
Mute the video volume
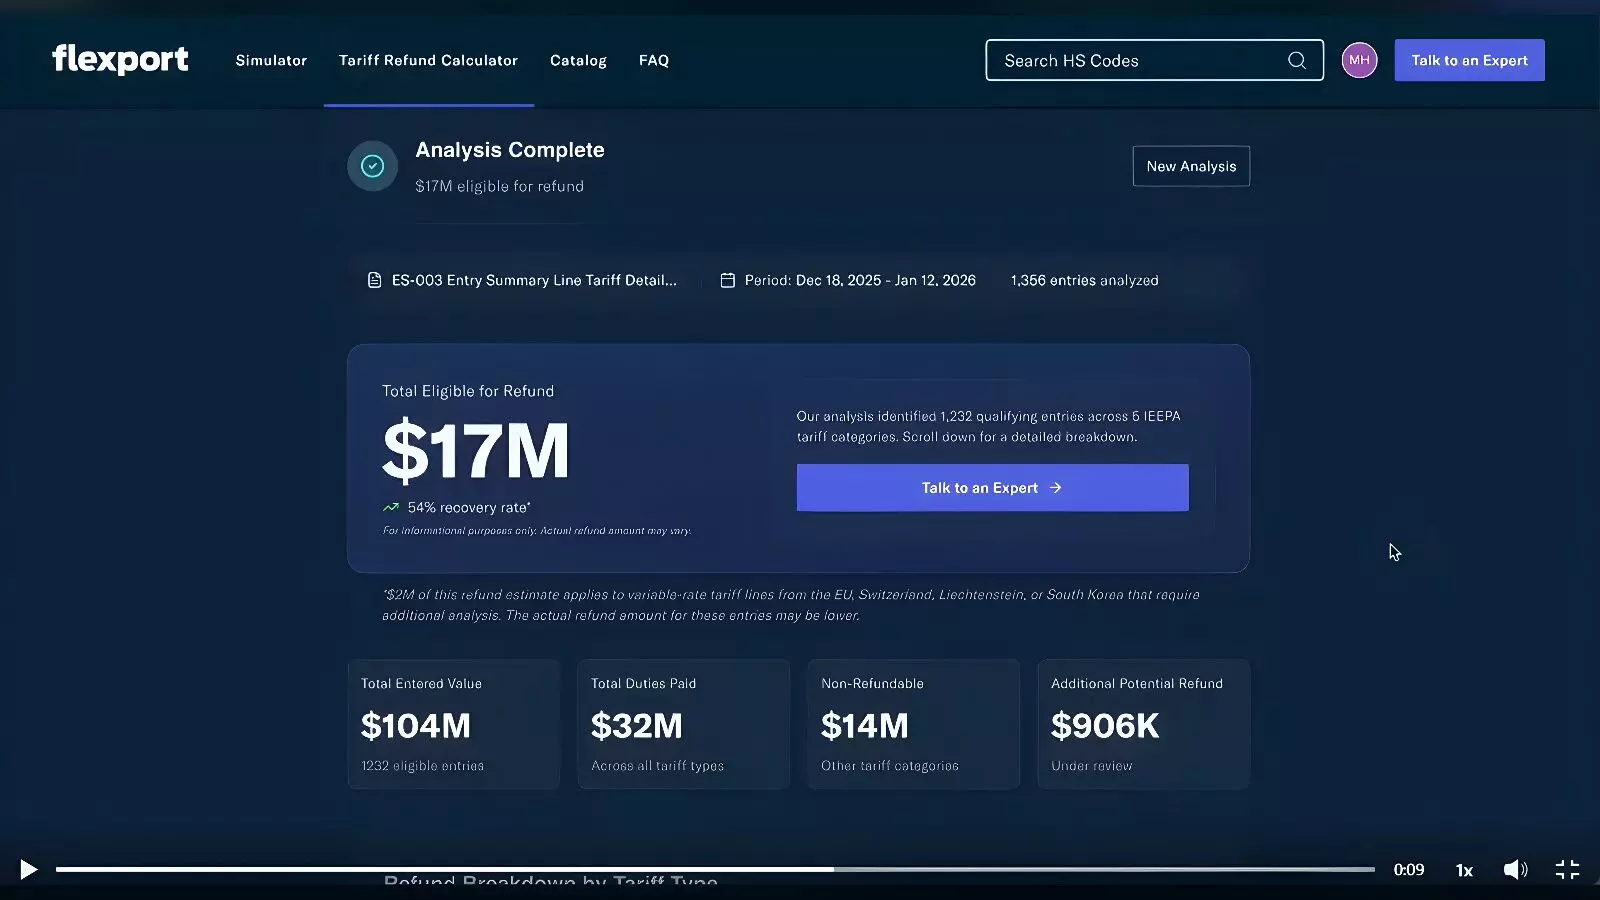point(1515,870)
